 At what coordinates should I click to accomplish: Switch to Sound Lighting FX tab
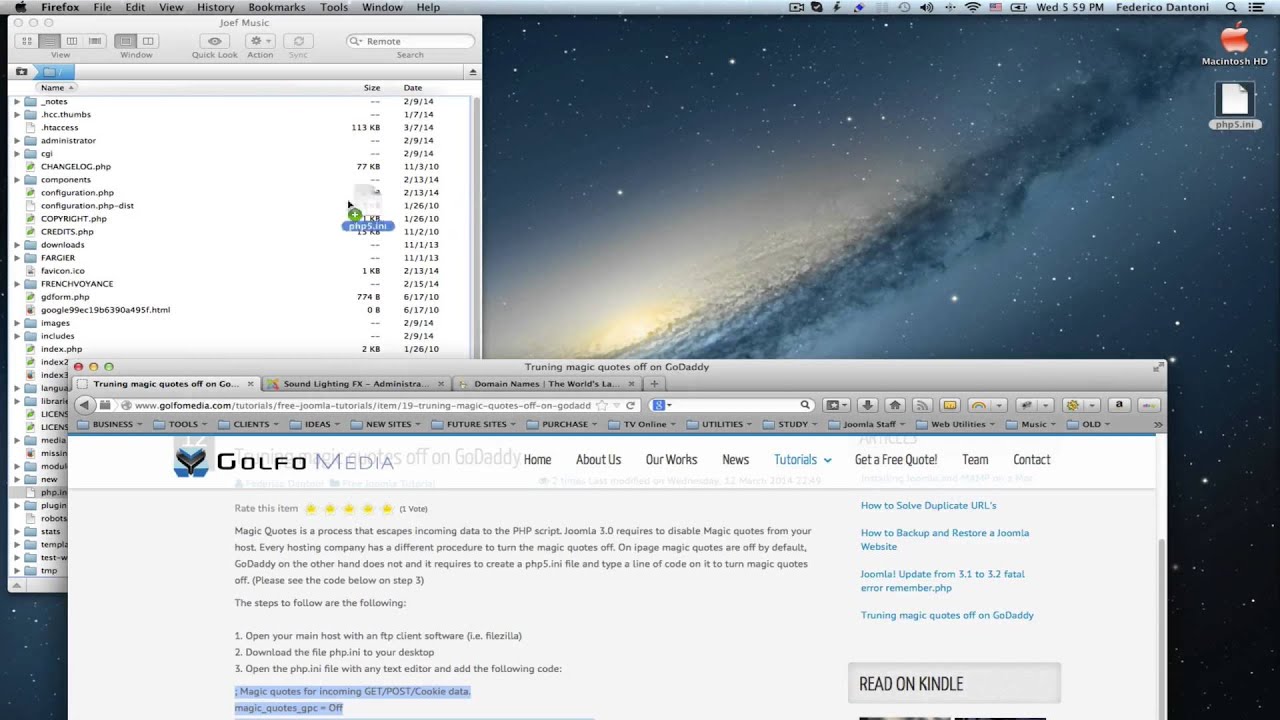(355, 384)
